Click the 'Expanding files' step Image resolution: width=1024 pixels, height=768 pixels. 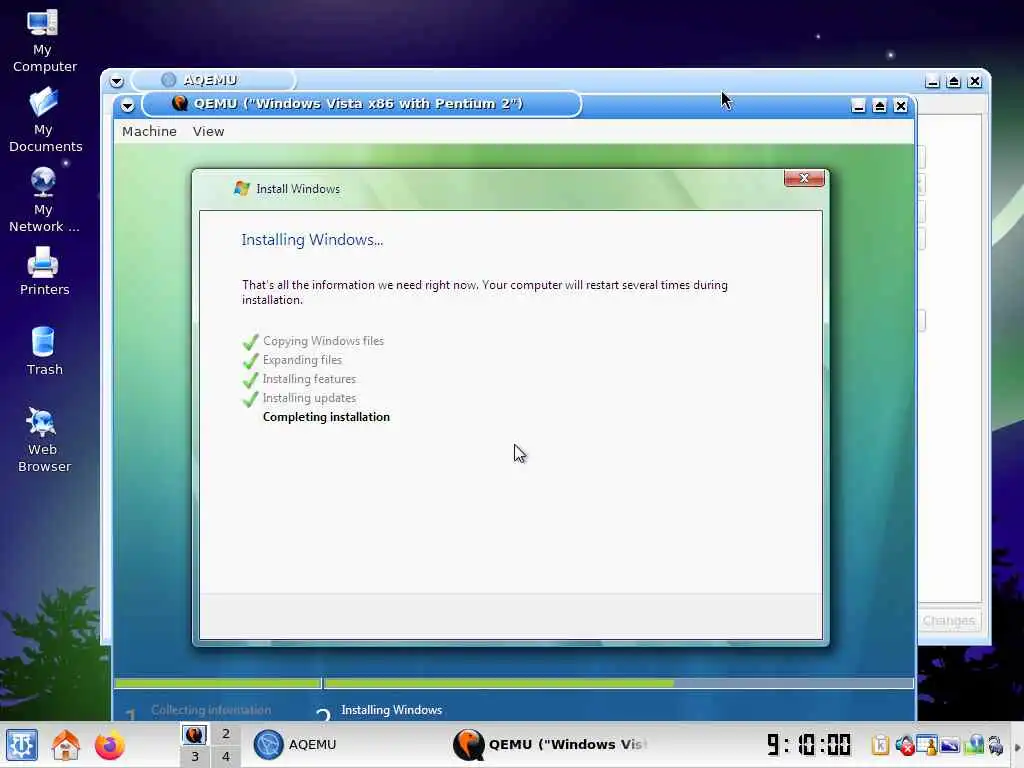coord(302,360)
